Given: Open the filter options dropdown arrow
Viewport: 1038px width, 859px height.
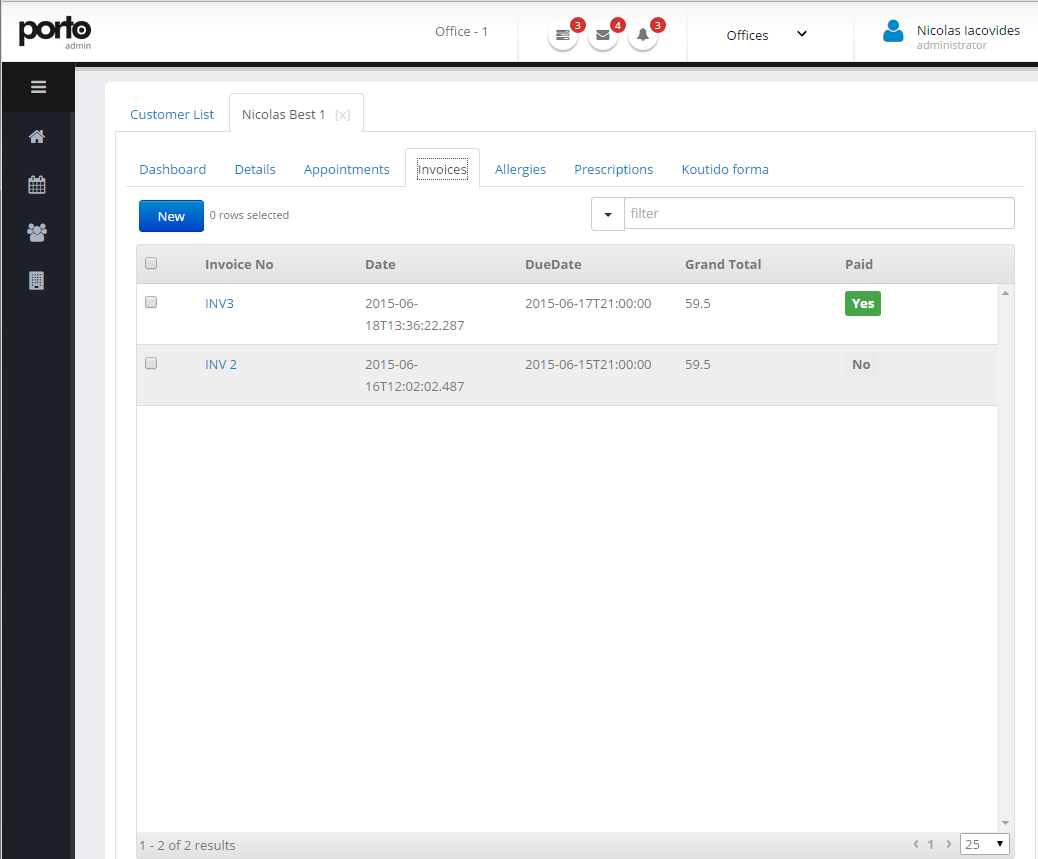Looking at the screenshot, I should click(608, 214).
